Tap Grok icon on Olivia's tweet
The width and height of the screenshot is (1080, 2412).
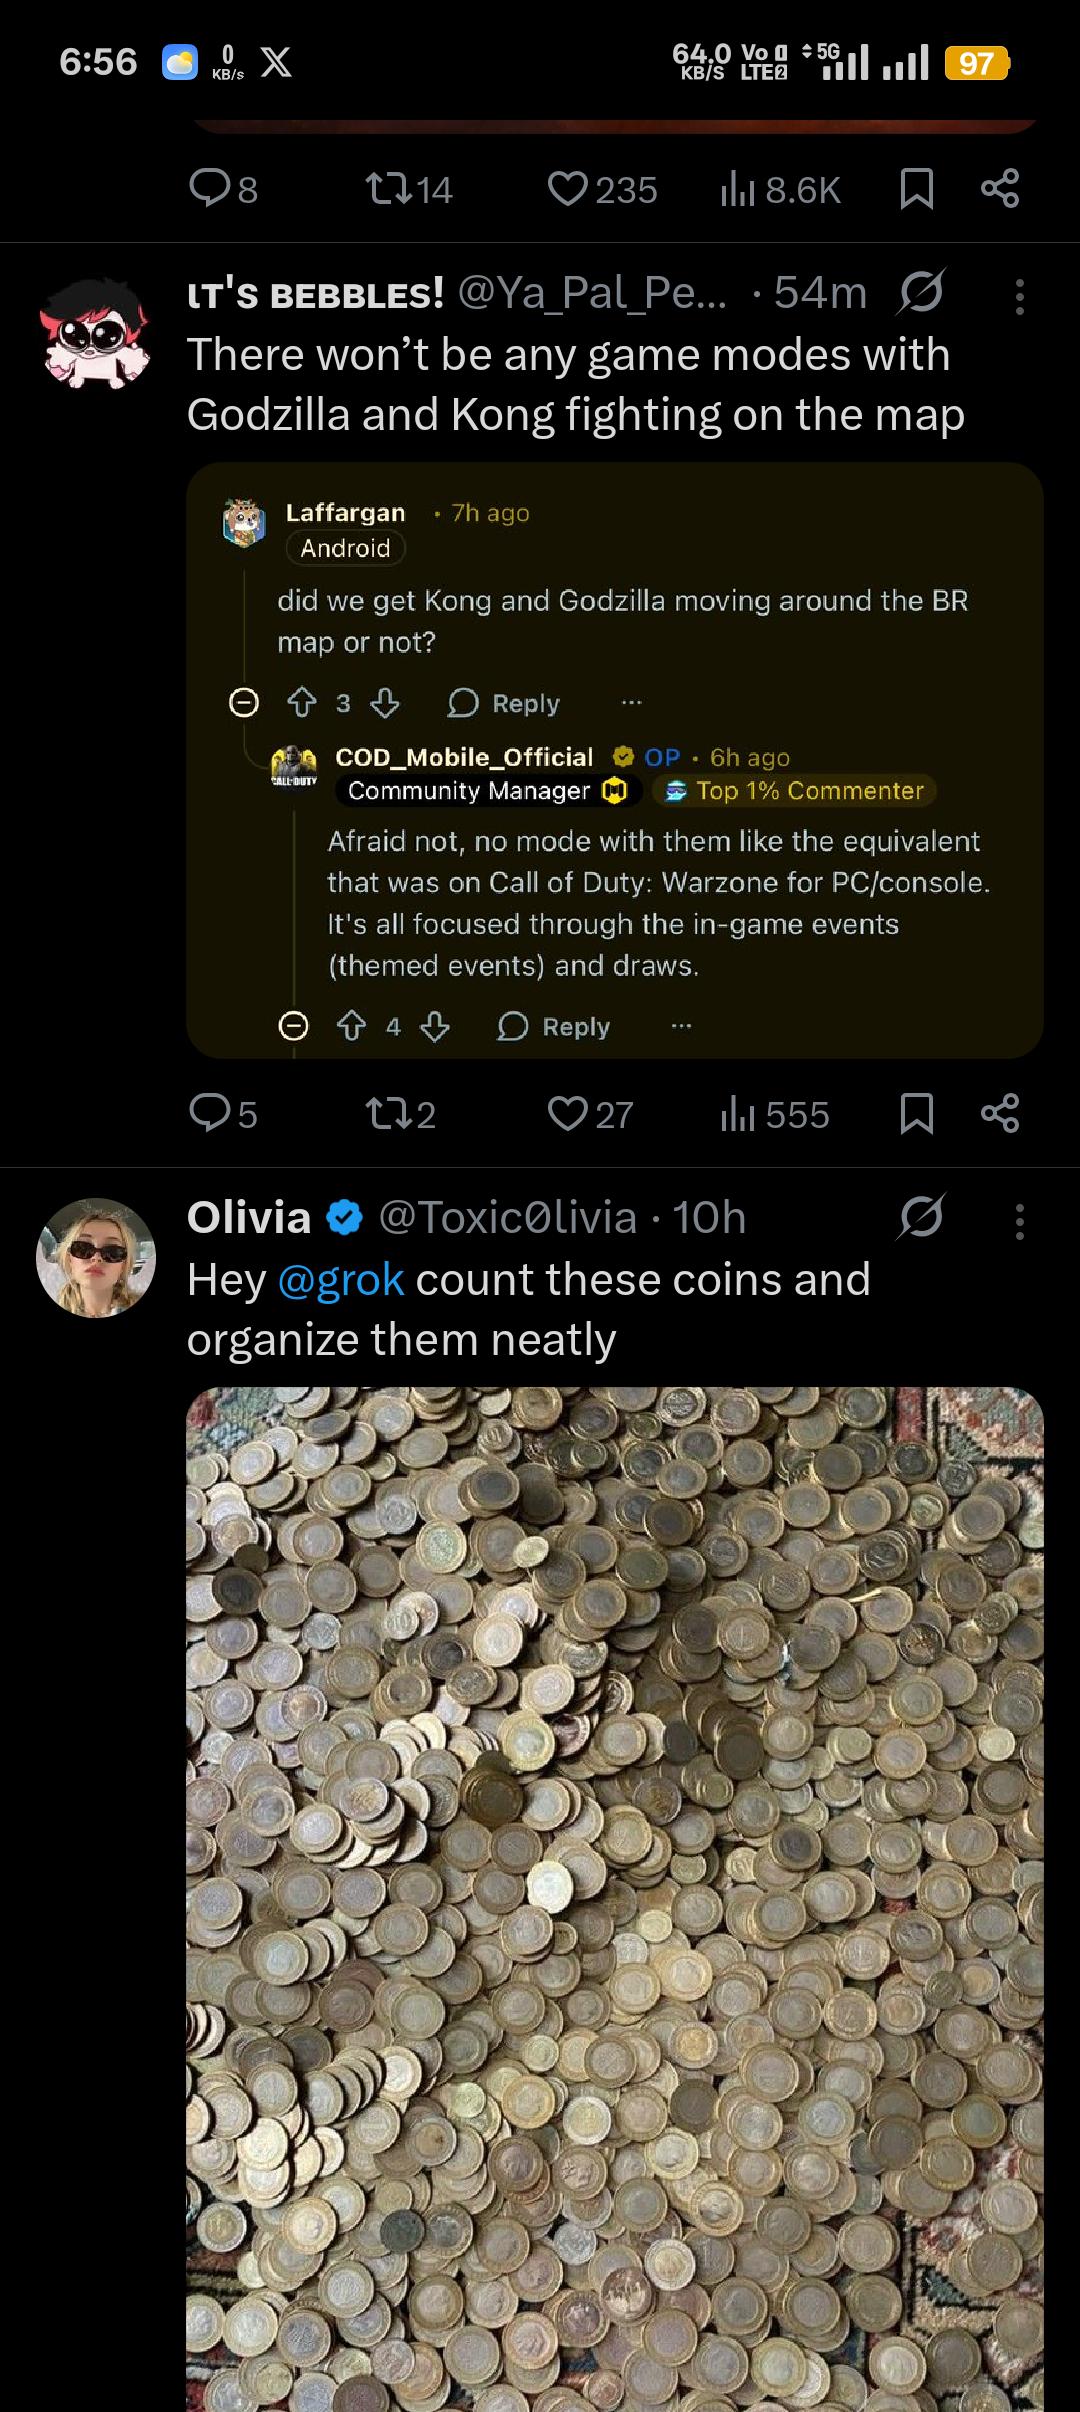tap(921, 1218)
